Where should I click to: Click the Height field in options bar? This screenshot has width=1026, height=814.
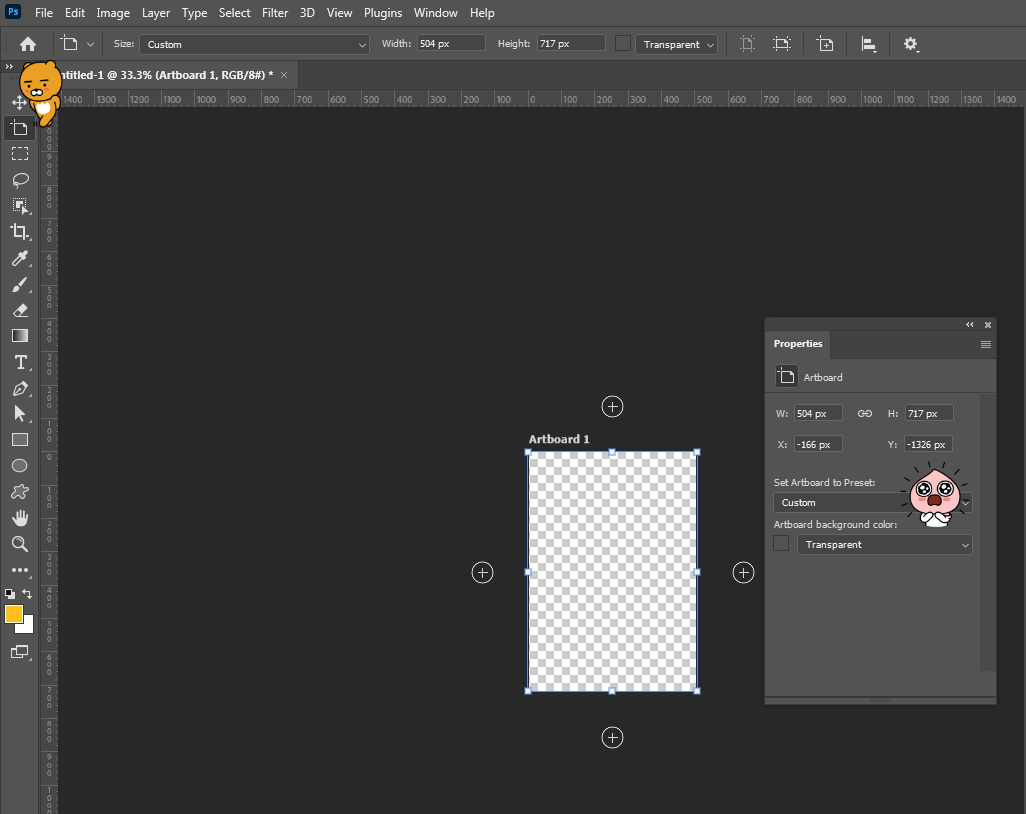(x=571, y=43)
